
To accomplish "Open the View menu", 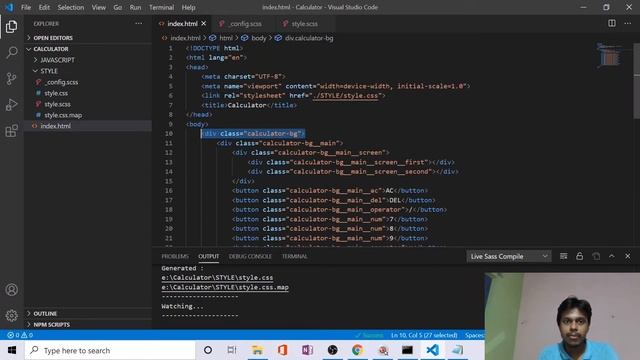I will point(98,7).
